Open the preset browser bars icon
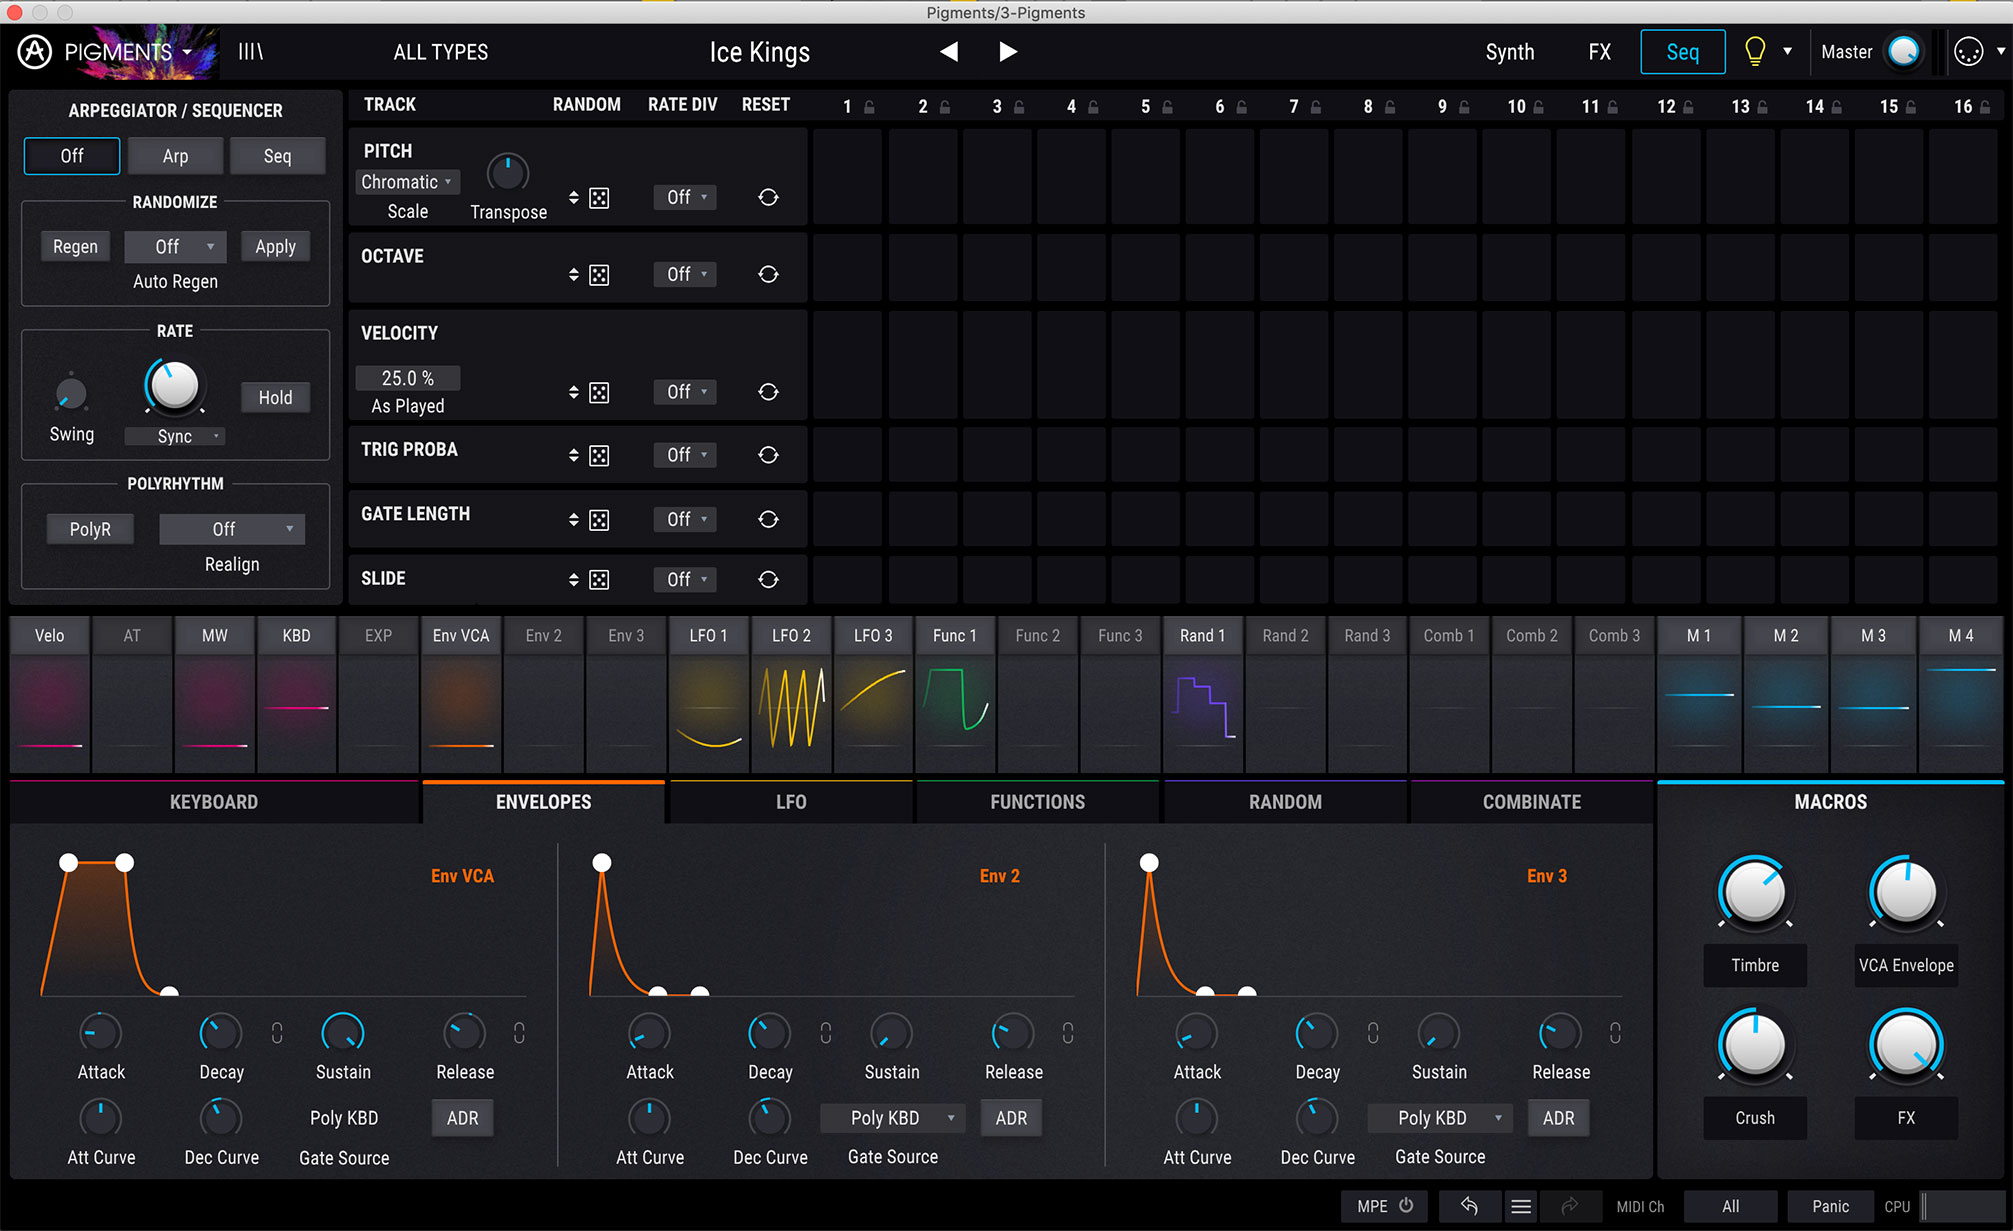Viewport: 2013px width, 1231px height. [251, 52]
